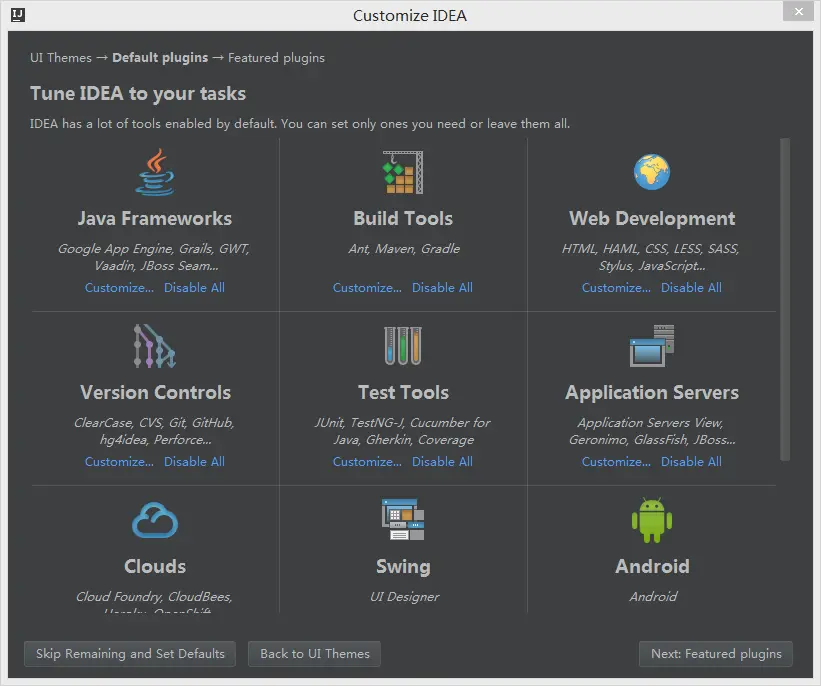Viewport: 821px width, 686px height.
Task: Open Customize link for Build Tools
Action: 368,287
